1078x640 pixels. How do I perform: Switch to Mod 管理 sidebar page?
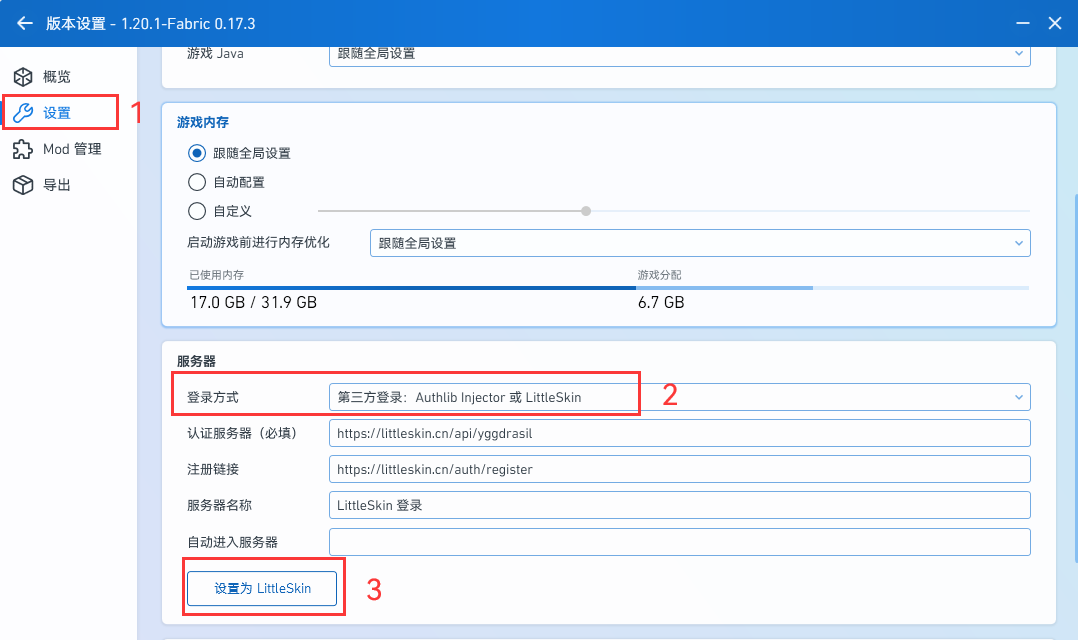(72, 149)
